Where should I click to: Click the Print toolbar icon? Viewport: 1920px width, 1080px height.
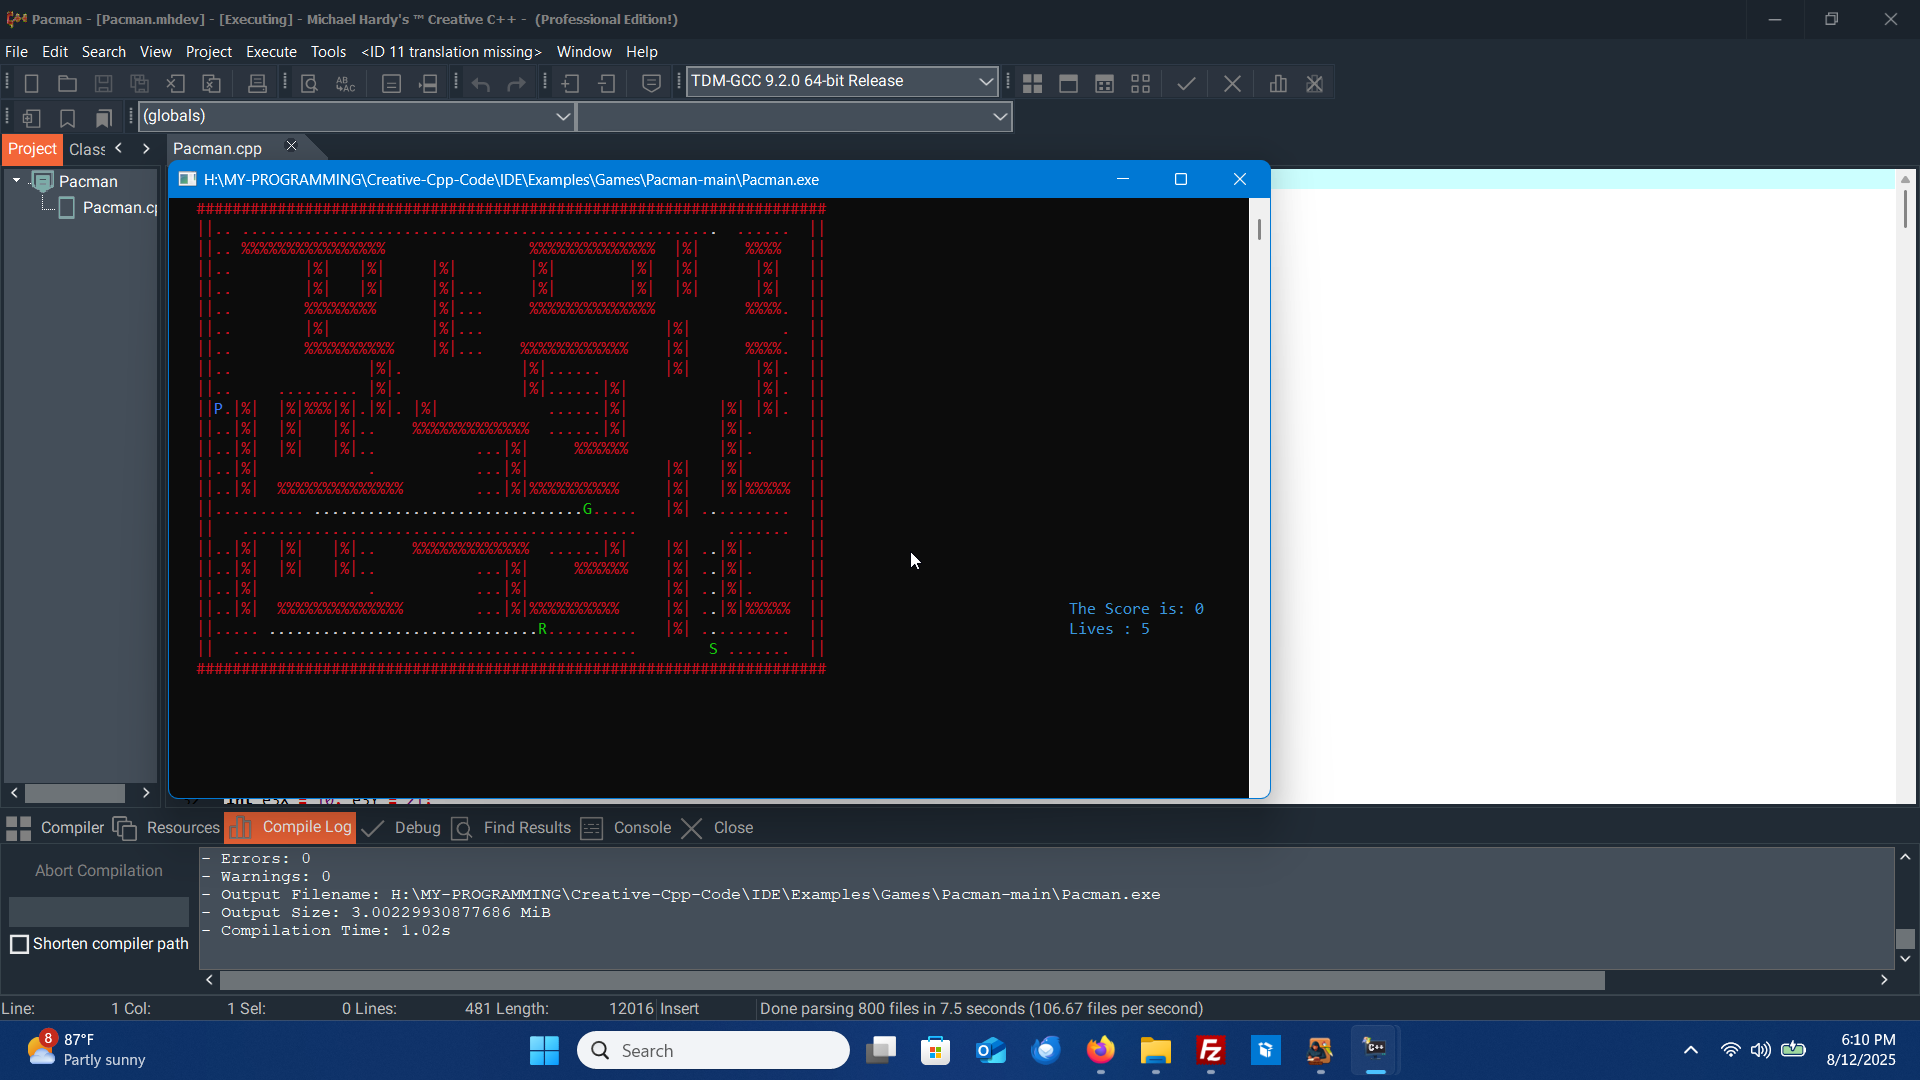tap(257, 84)
